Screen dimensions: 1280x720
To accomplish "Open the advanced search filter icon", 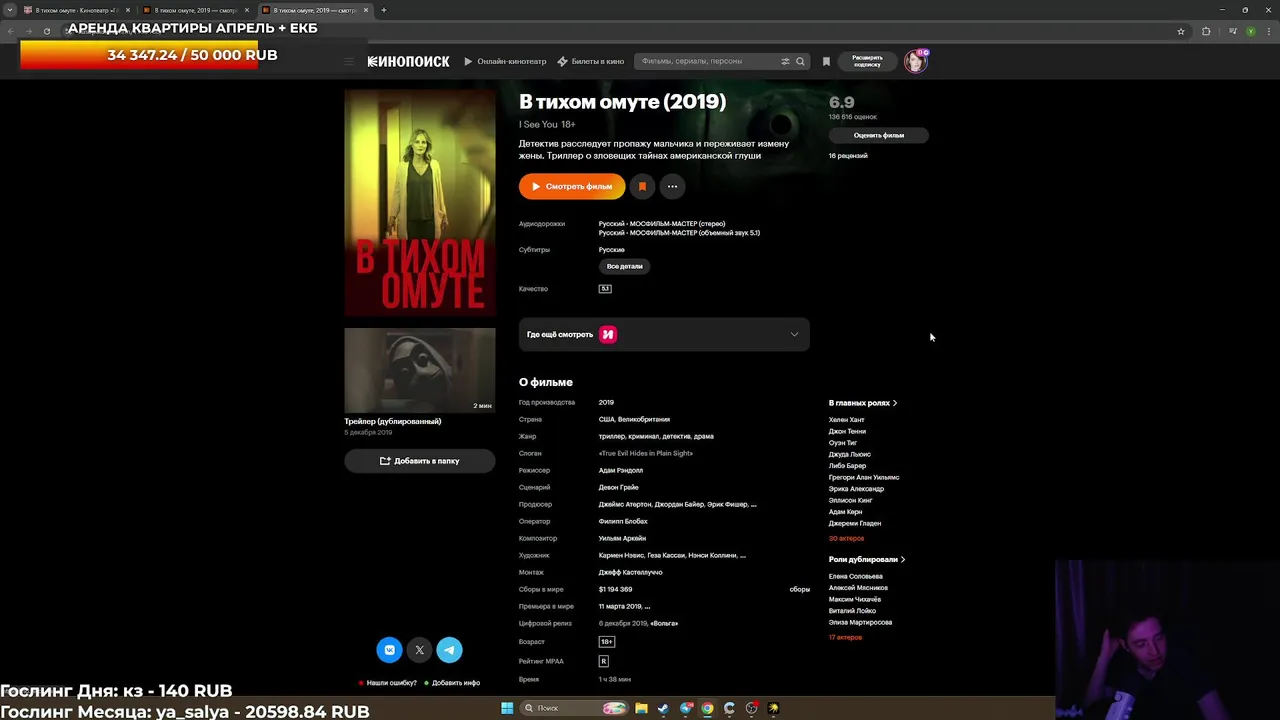I will point(785,61).
